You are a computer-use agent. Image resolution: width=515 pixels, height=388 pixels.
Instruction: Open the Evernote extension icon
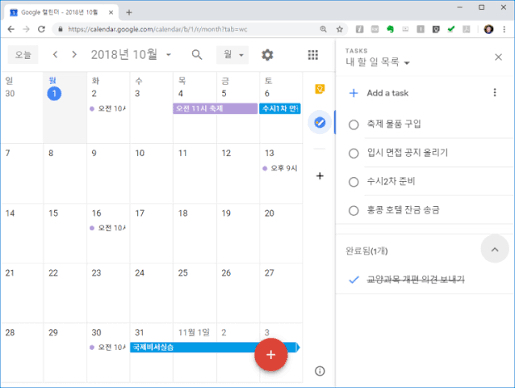tap(390, 29)
